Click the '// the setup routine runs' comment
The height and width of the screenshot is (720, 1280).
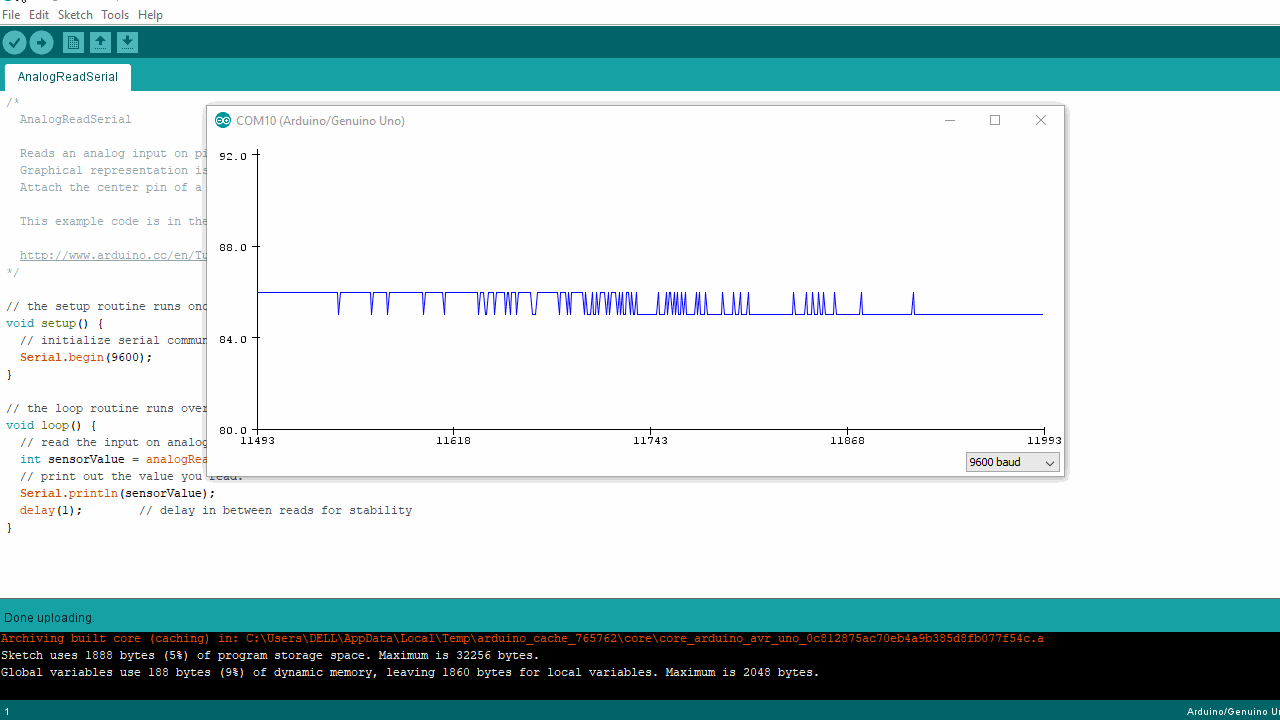(106, 306)
